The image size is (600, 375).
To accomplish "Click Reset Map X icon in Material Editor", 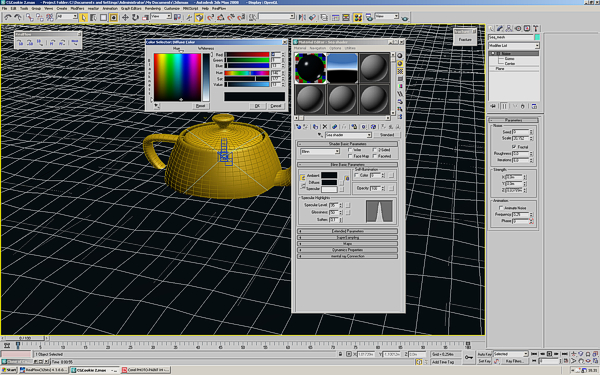I will click(324, 127).
